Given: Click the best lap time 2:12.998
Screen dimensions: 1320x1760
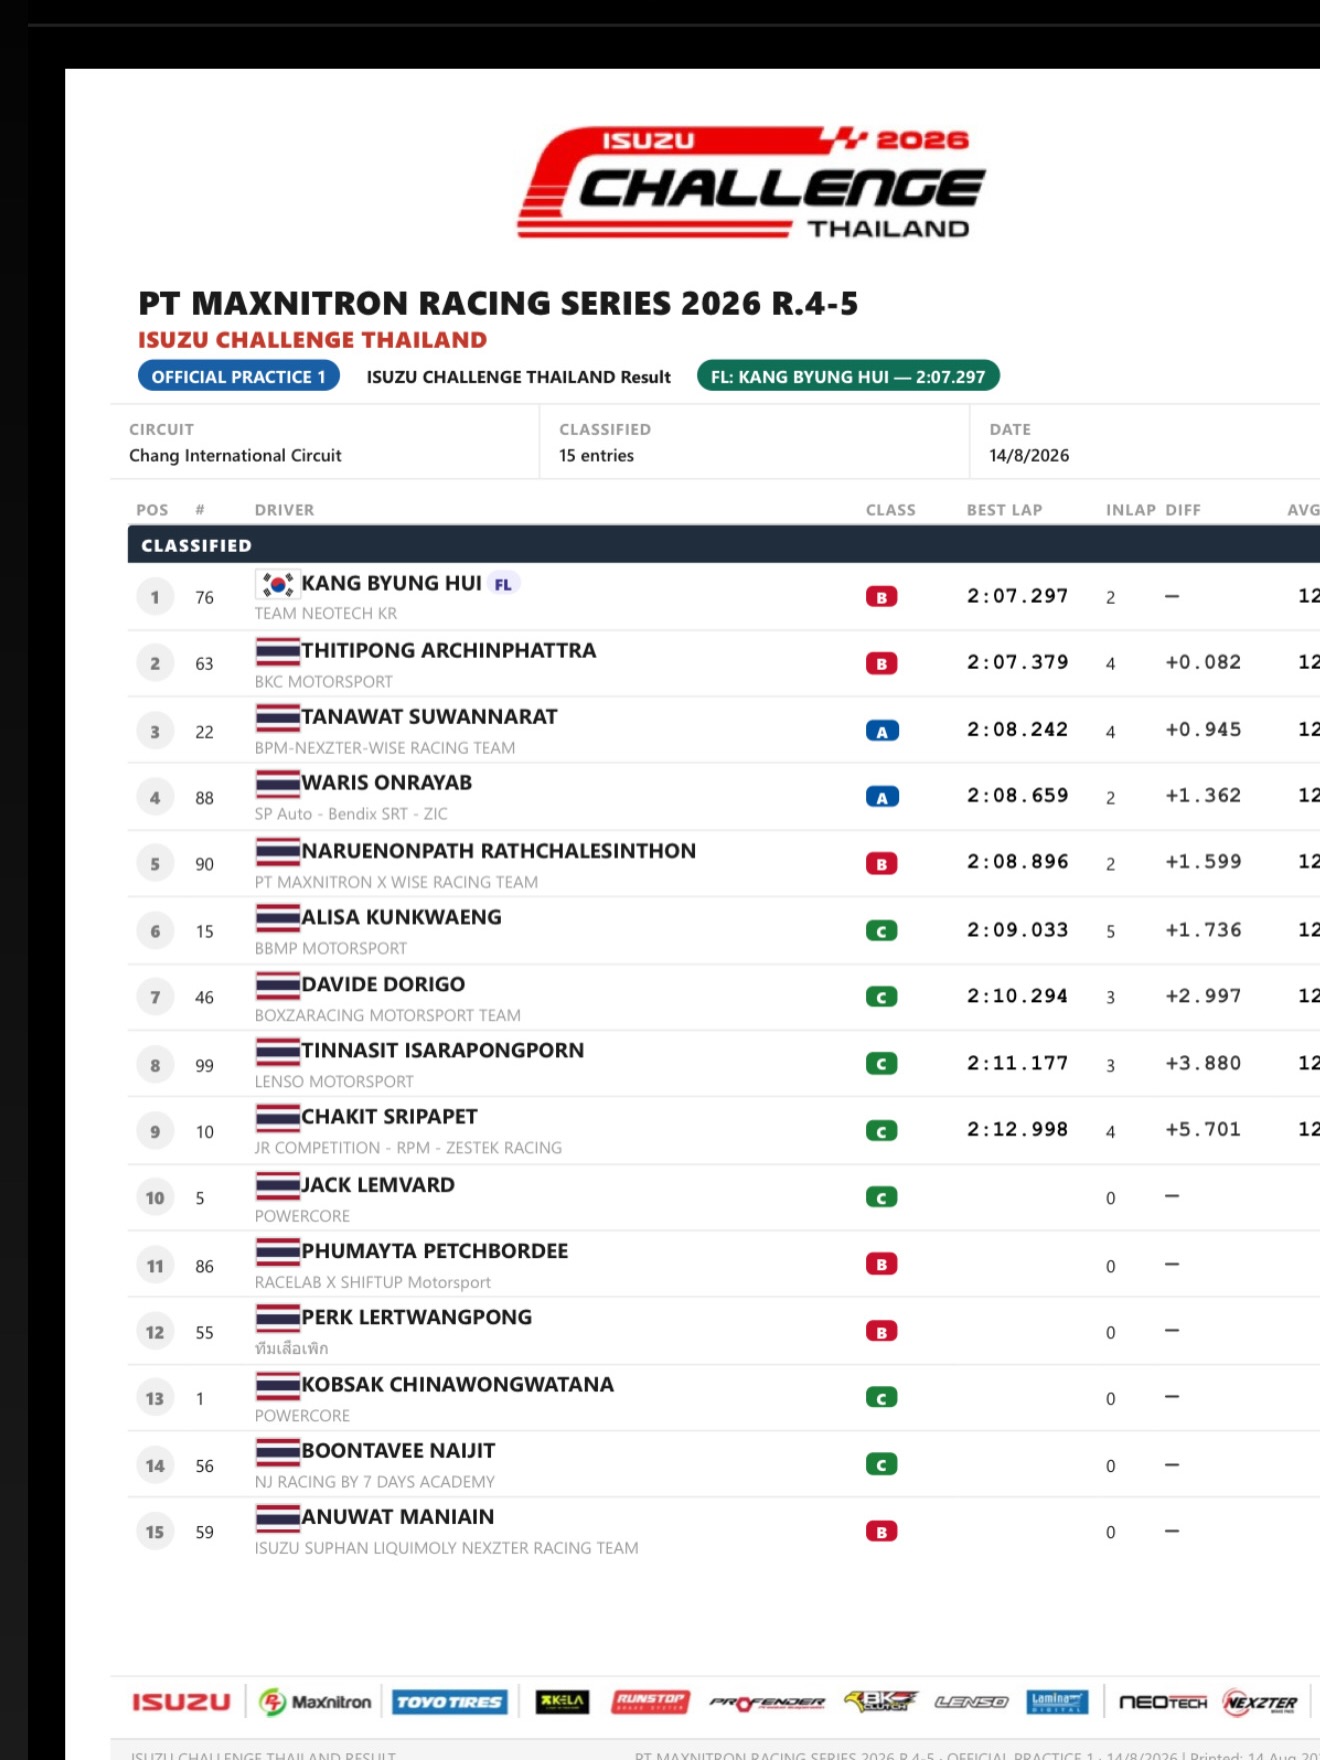Looking at the screenshot, I should tap(1017, 1130).
